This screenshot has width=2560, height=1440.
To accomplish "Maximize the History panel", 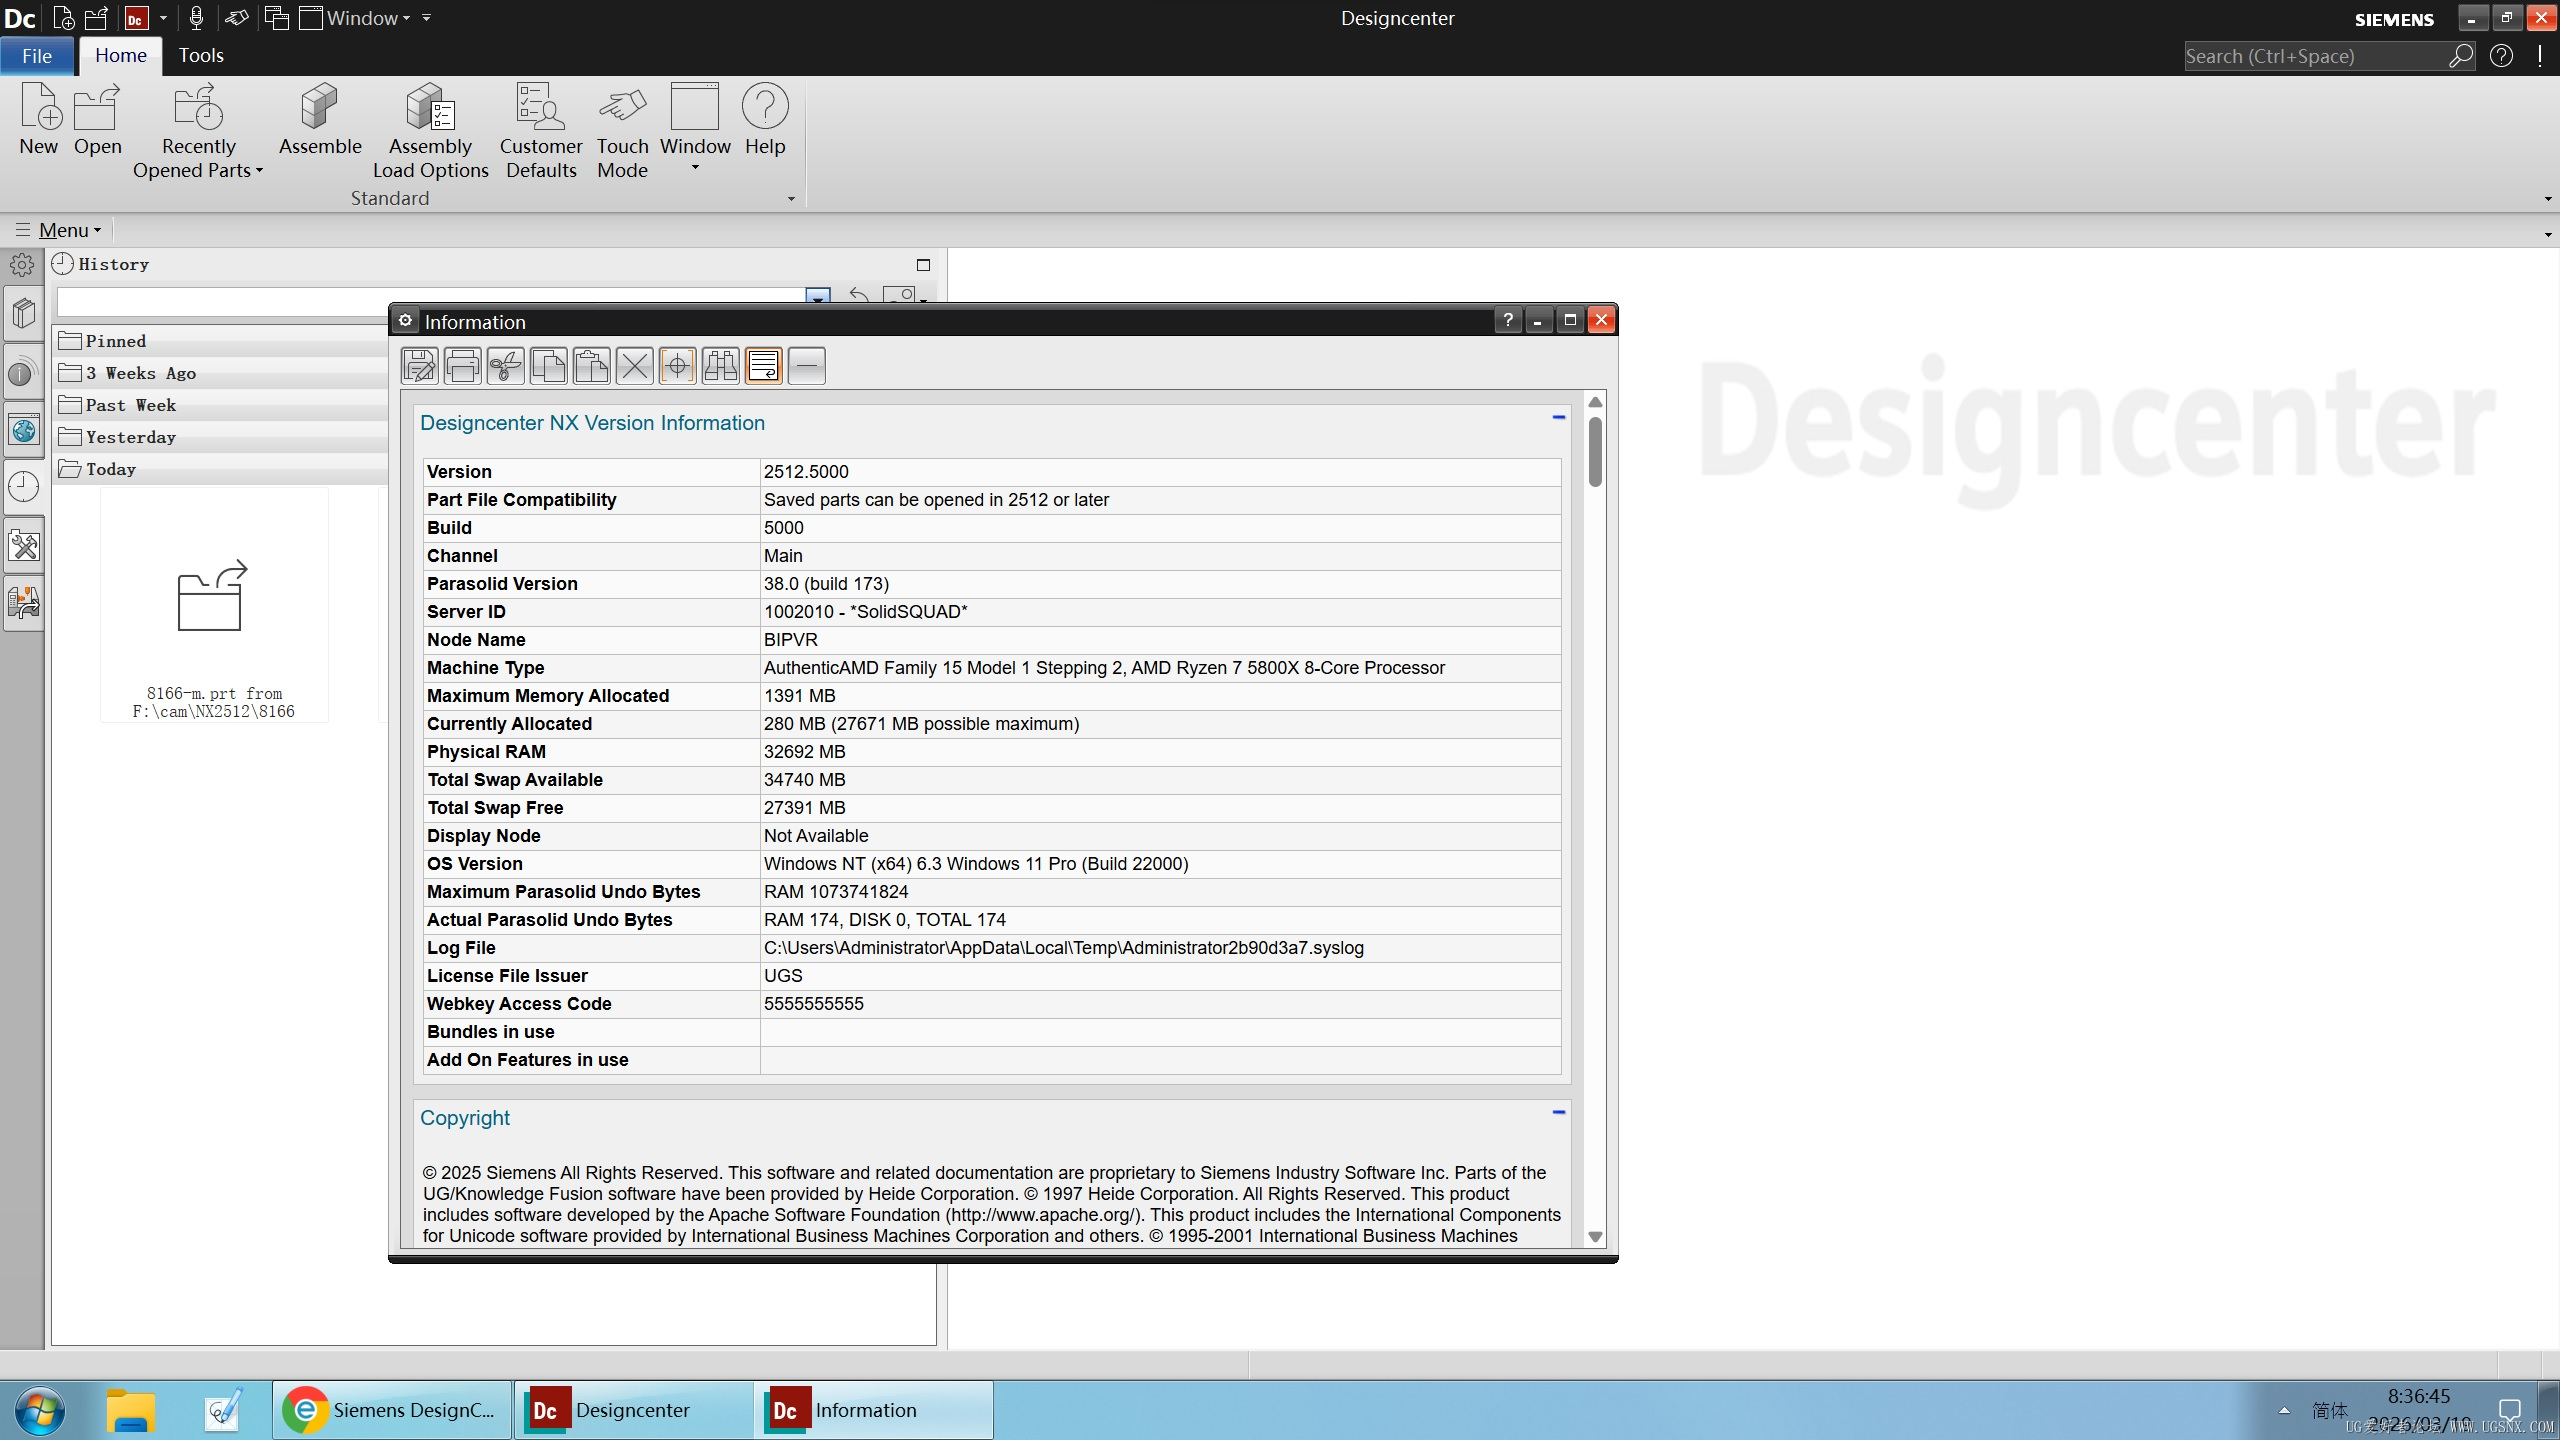I will pos(923,265).
